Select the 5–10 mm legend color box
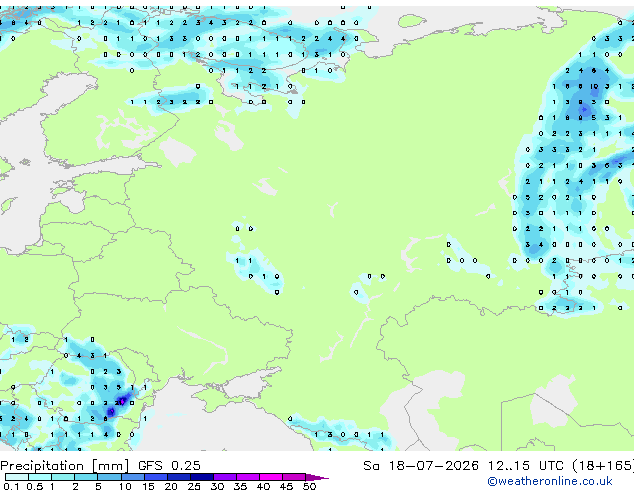 tap(109, 477)
